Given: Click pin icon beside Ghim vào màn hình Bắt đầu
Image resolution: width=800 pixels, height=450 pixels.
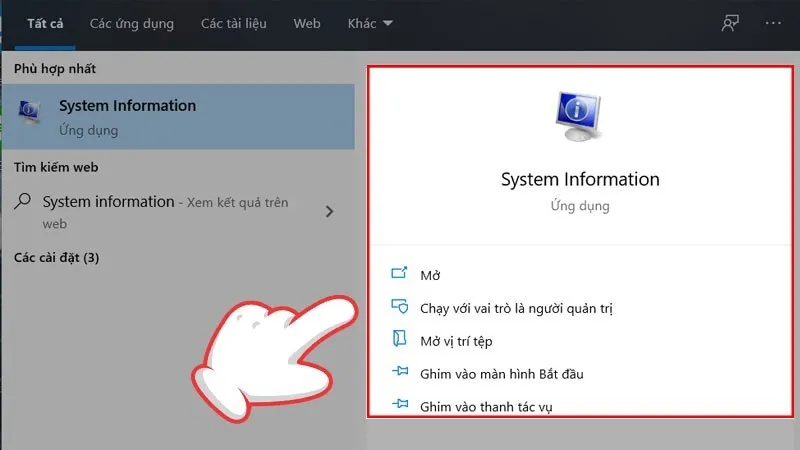Looking at the screenshot, I should (x=400, y=371).
